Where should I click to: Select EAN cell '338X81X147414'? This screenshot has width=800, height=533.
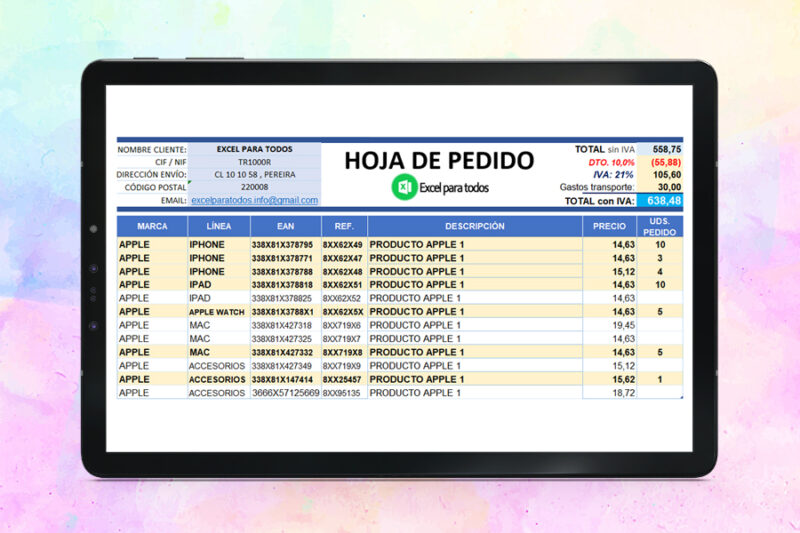click(286, 379)
